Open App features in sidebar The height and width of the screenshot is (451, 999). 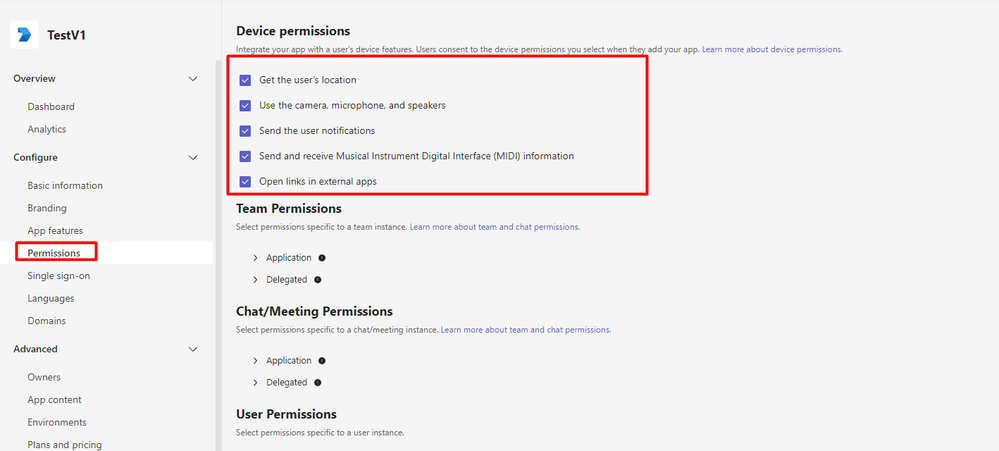coord(55,231)
